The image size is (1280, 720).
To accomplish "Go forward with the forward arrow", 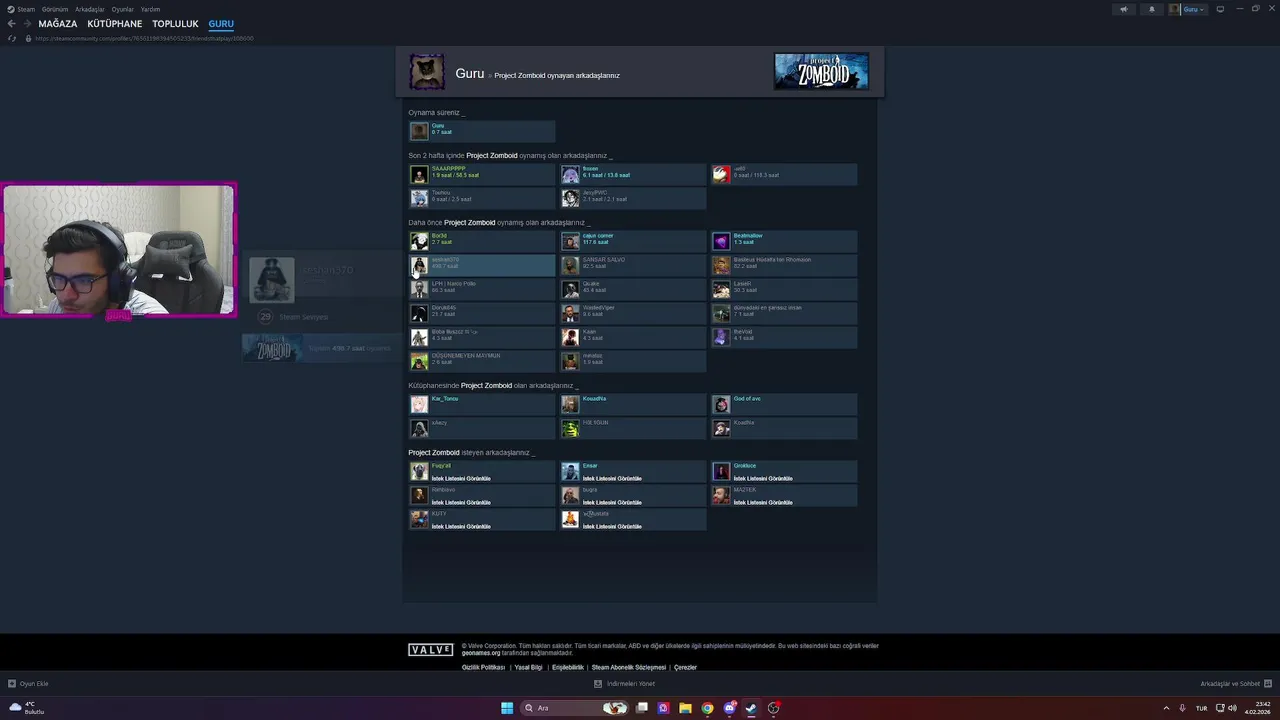I will point(27,24).
